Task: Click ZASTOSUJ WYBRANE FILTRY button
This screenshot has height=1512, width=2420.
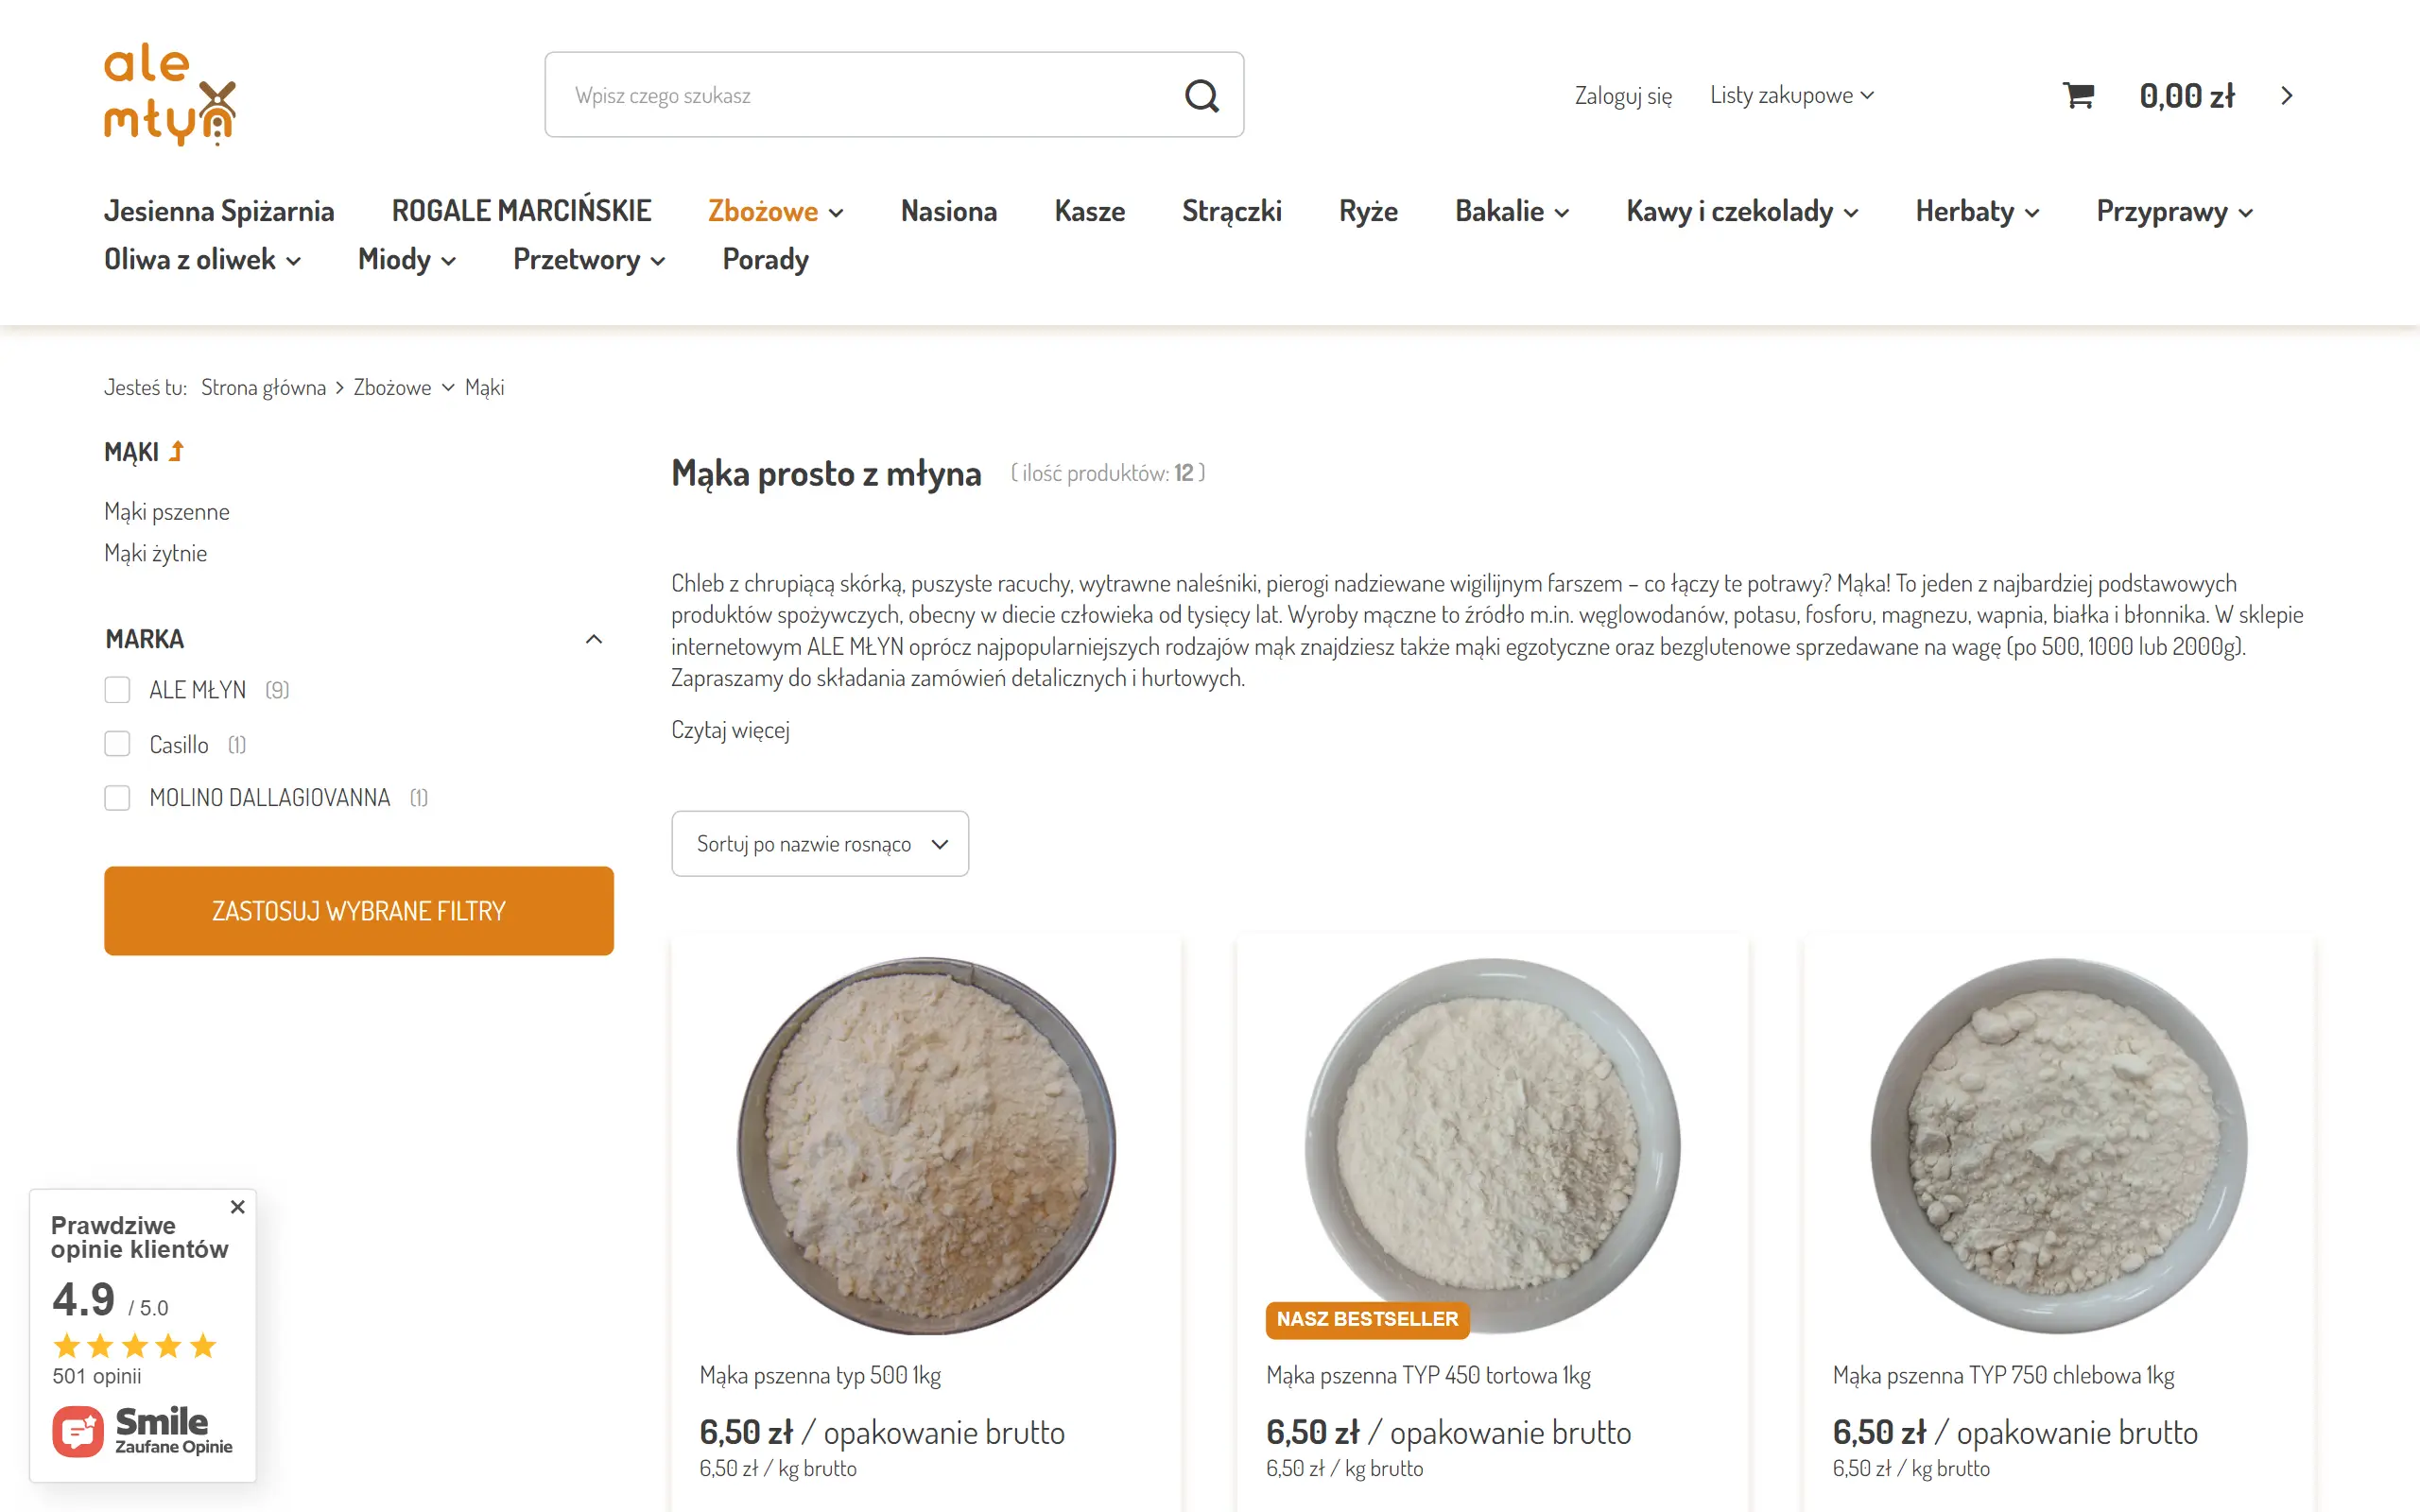Action: [x=359, y=911]
